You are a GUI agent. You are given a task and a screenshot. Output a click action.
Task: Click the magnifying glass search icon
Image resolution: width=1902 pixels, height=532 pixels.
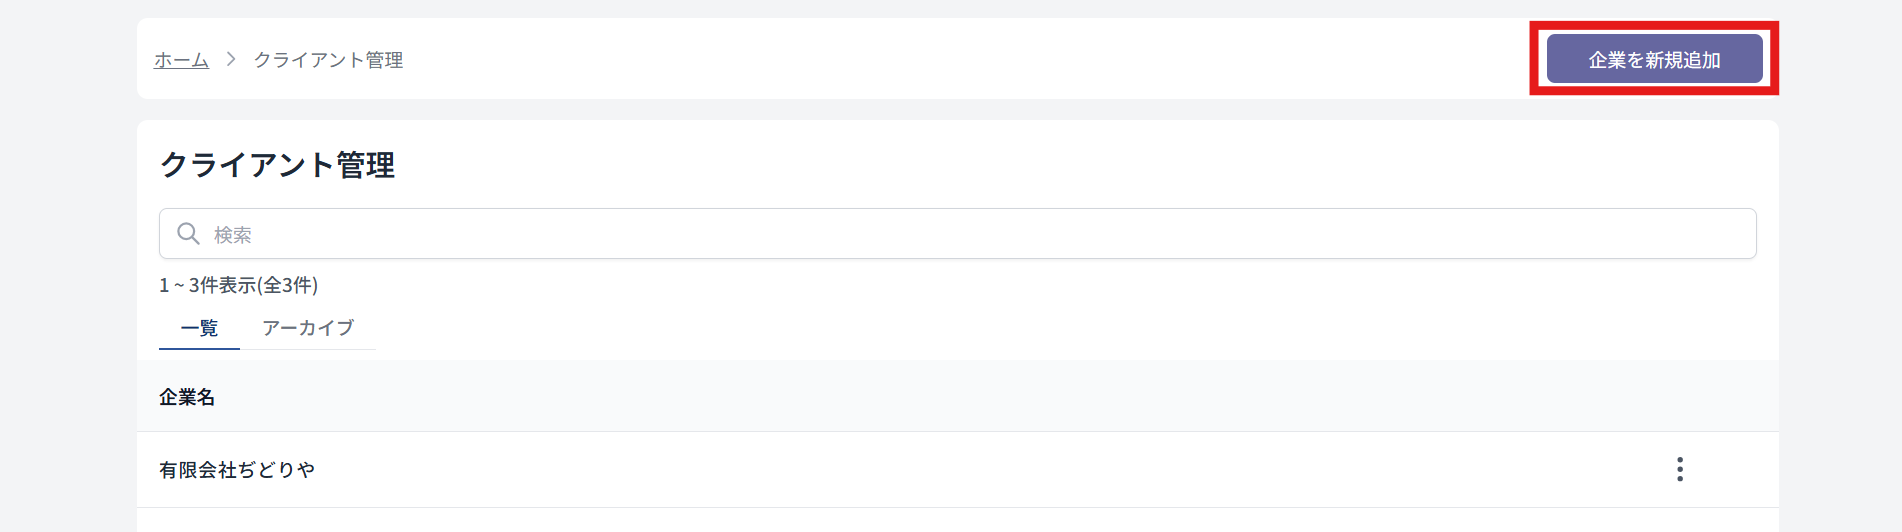click(188, 234)
